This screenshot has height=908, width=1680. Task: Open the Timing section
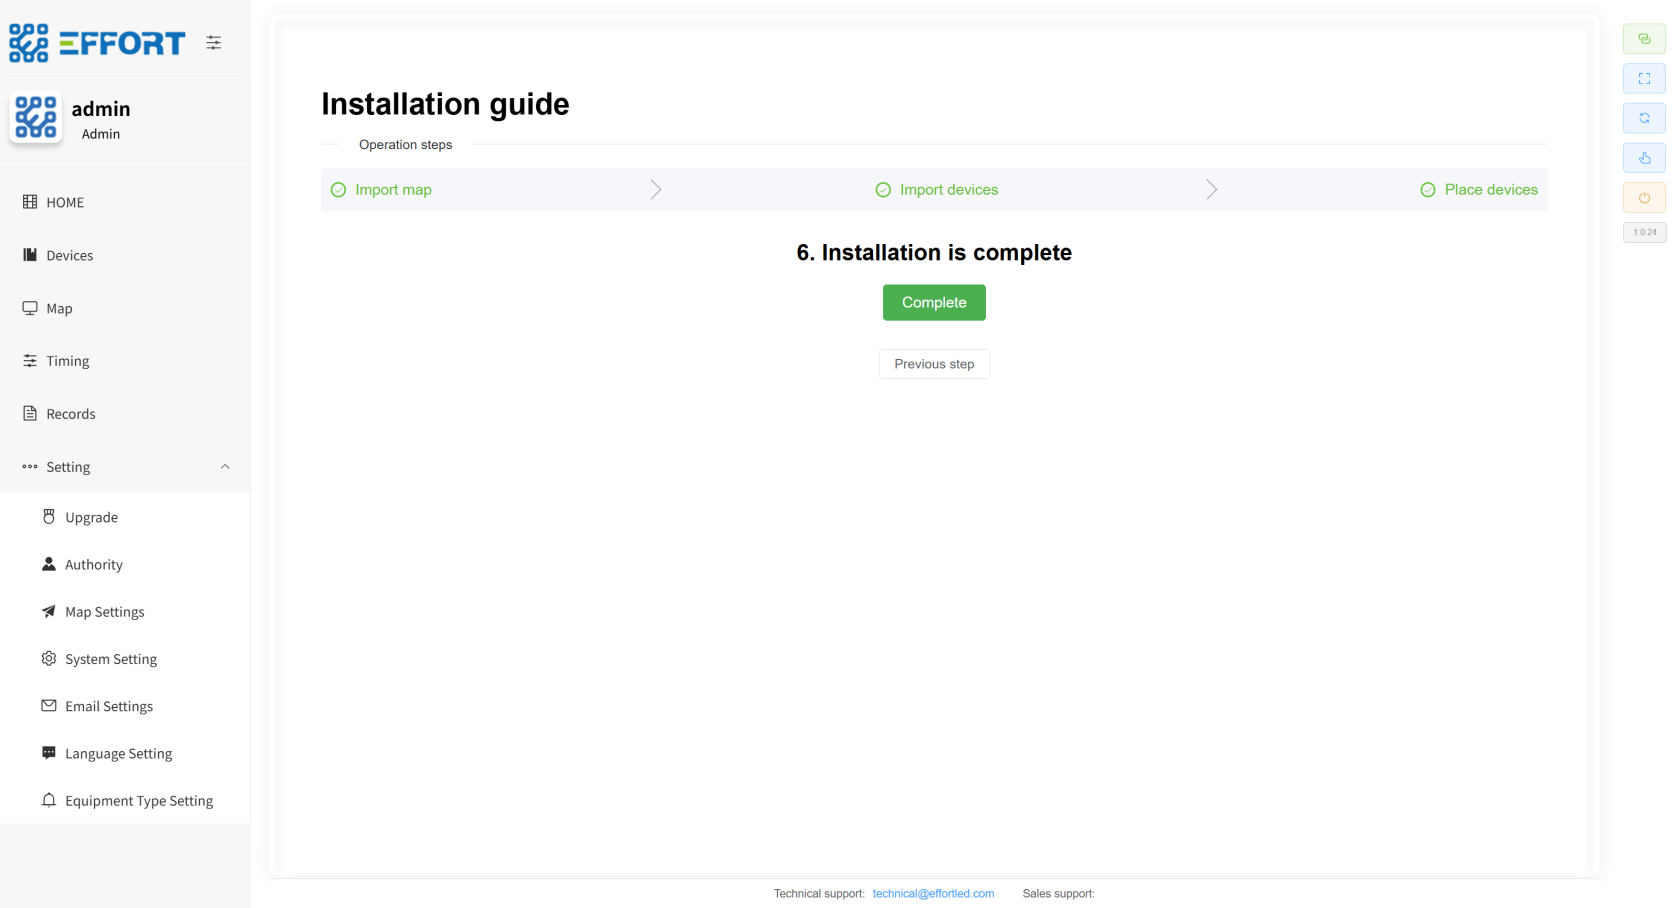tap(67, 361)
